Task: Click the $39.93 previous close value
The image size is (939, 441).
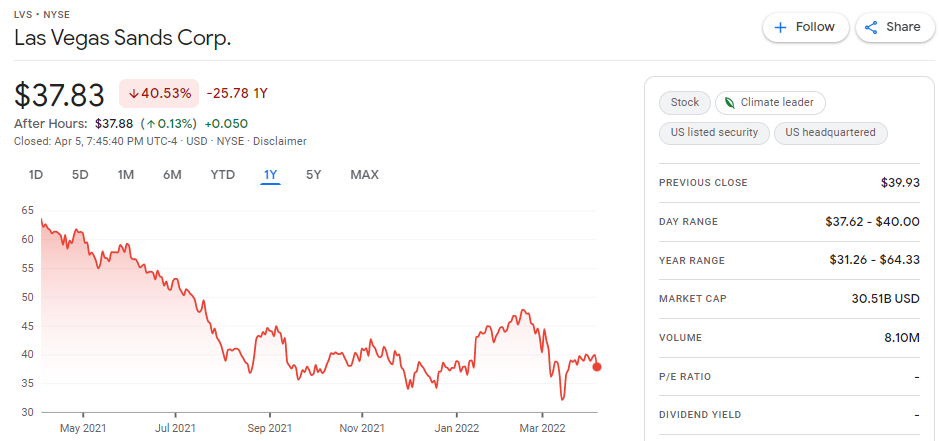Action: (x=900, y=183)
